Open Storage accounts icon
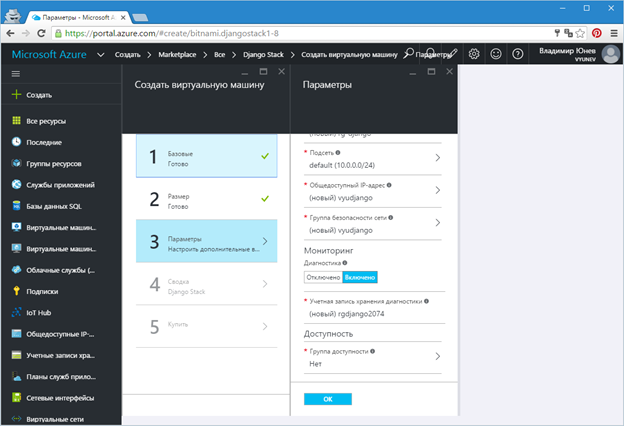 [x=16, y=355]
